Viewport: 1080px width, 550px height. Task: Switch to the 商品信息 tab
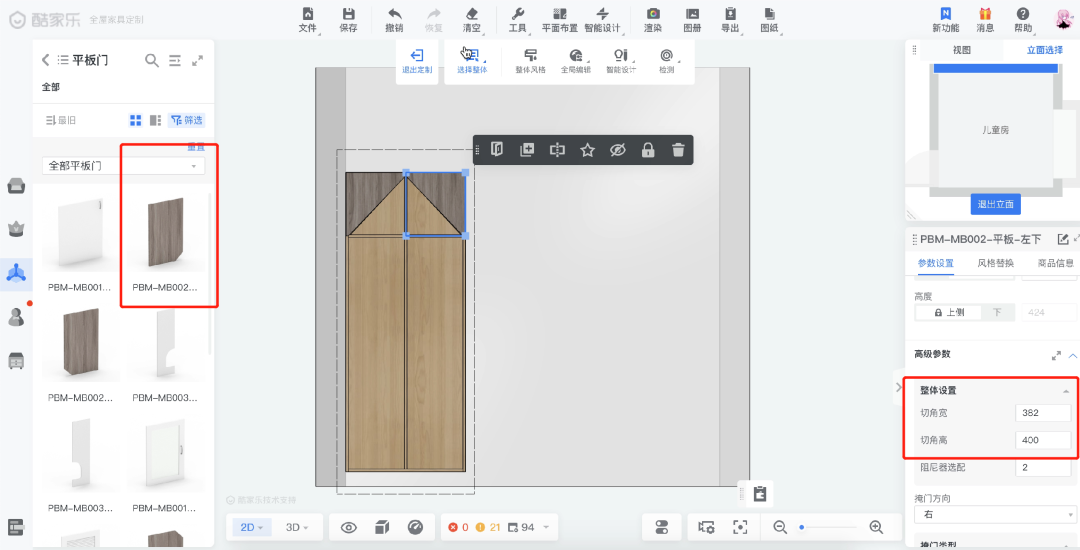click(x=1056, y=263)
